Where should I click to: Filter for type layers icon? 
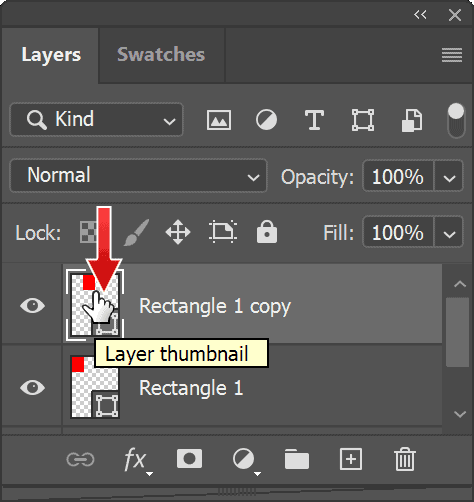[x=314, y=120]
